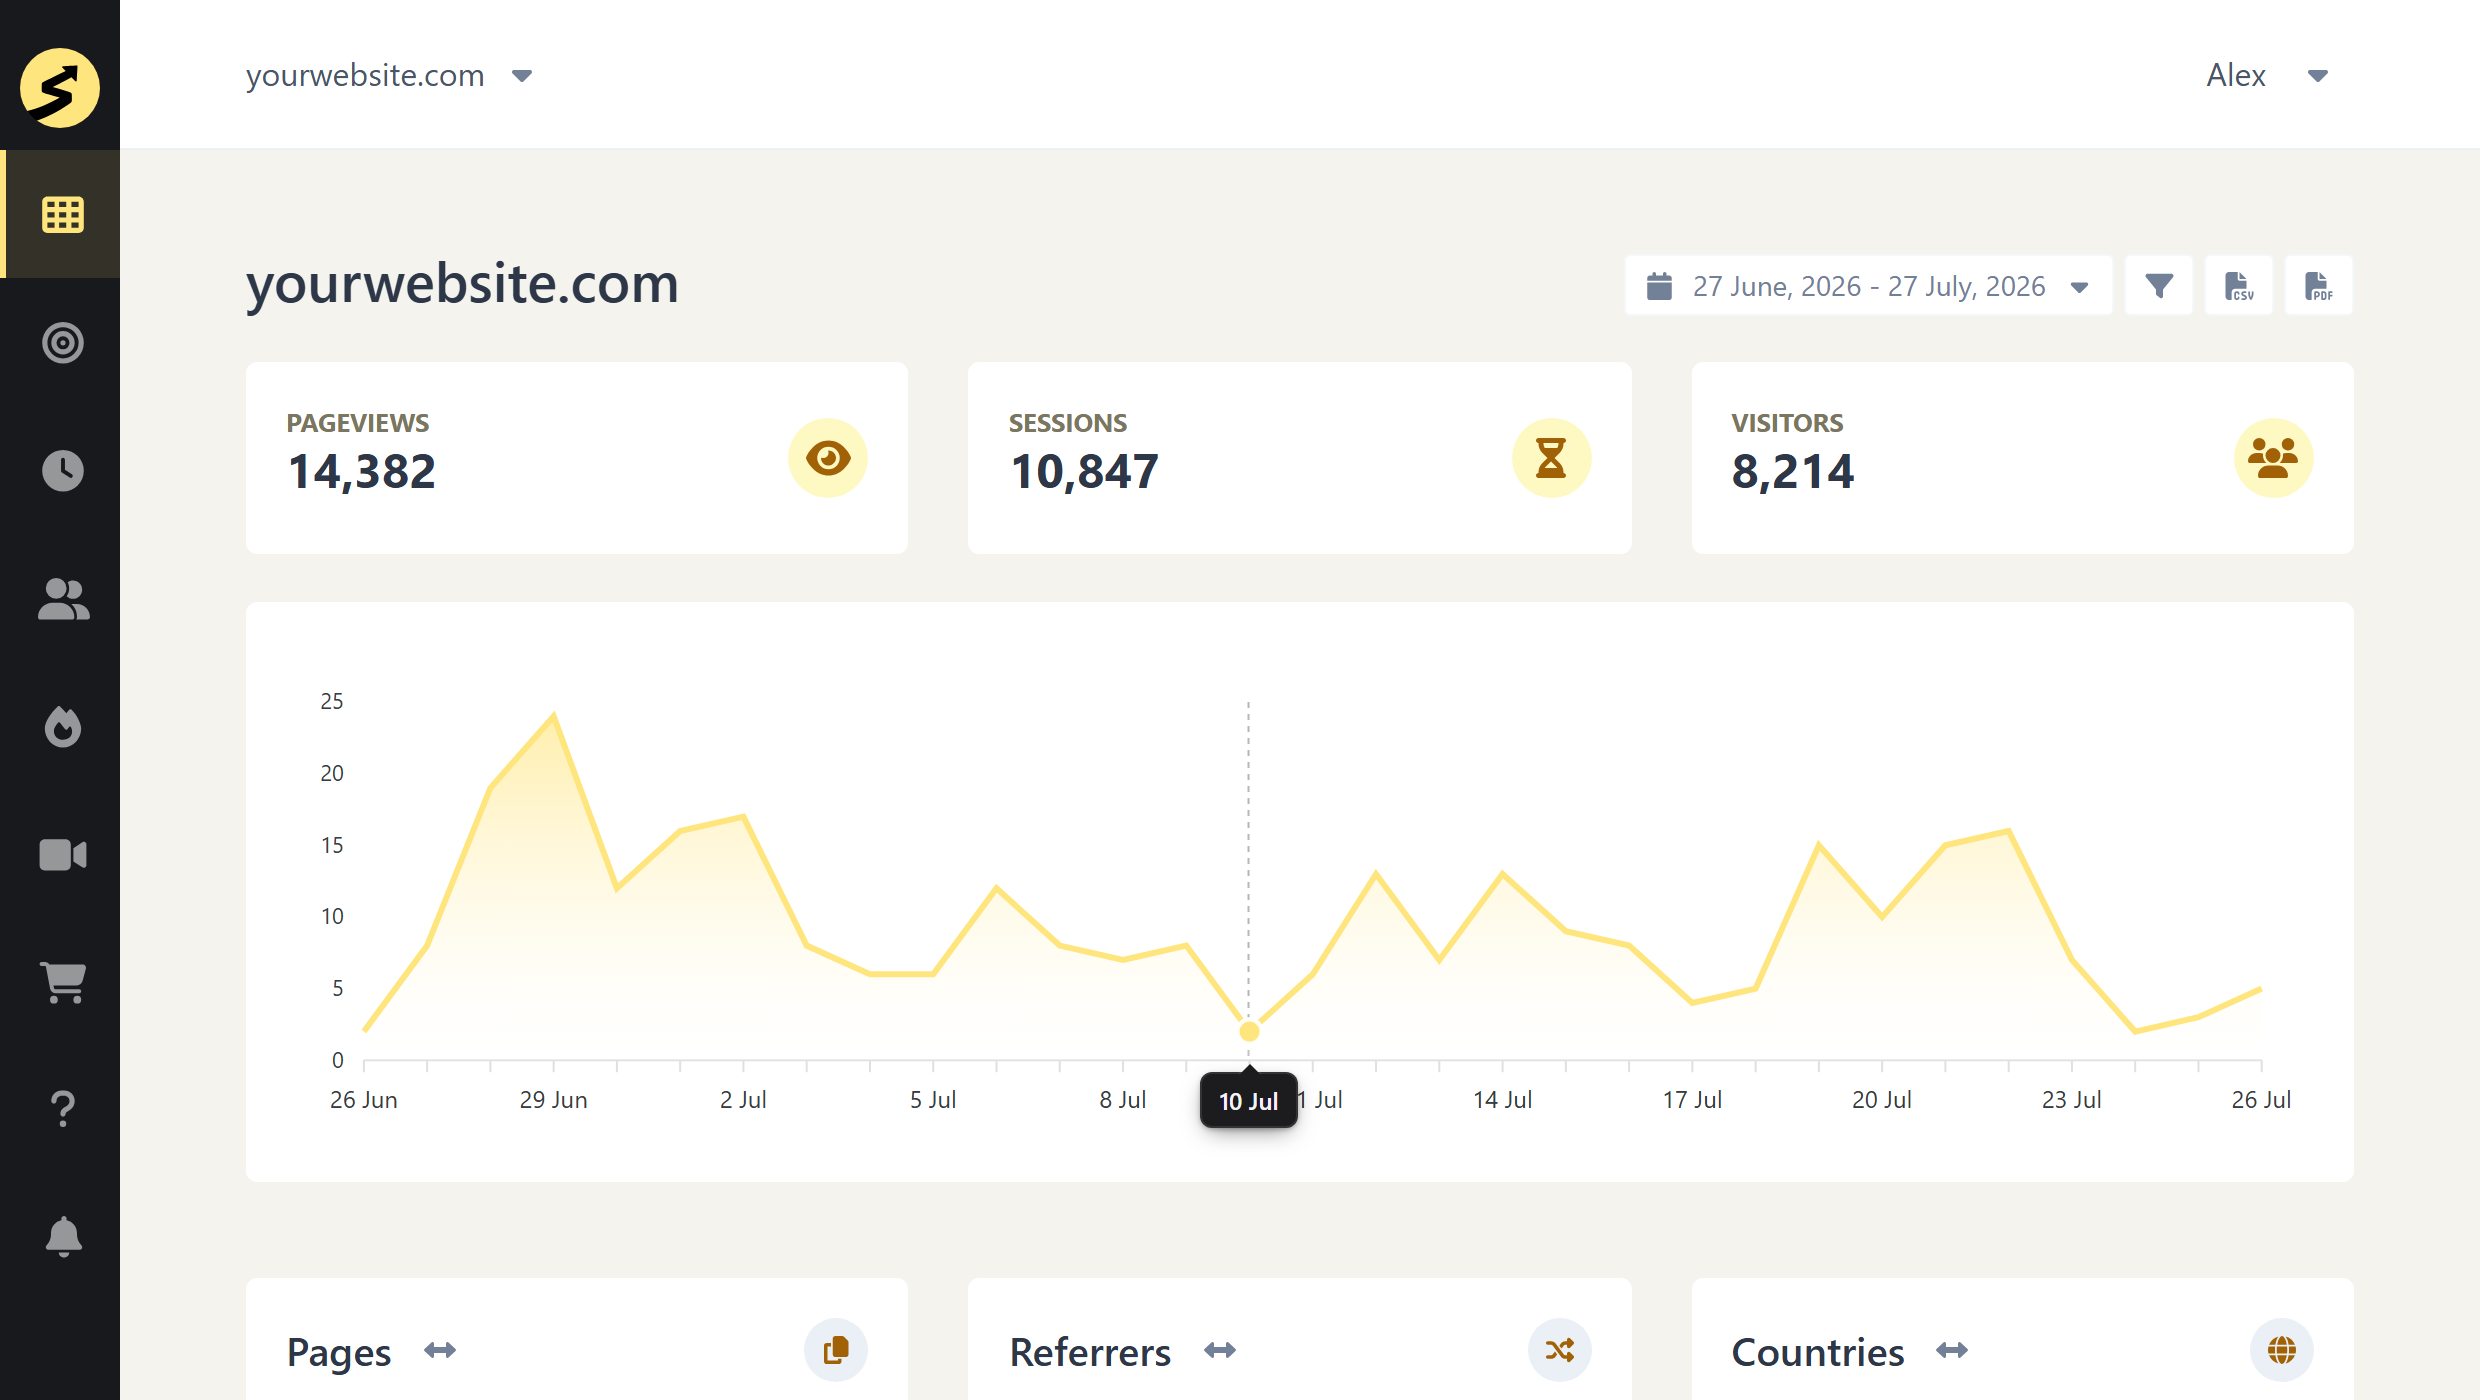Expand the Referrers panel with its arrows icon

(x=1220, y=1351)
